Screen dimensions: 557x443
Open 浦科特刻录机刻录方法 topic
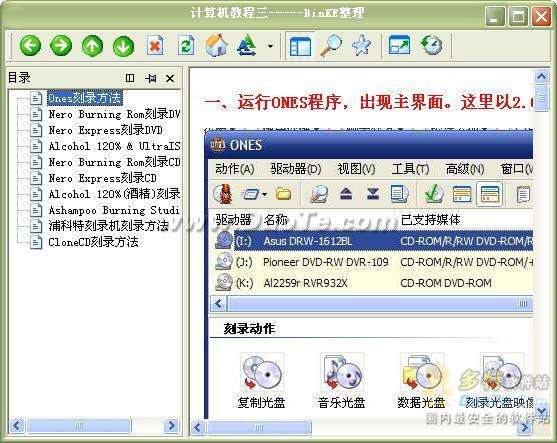click(108, 226)
